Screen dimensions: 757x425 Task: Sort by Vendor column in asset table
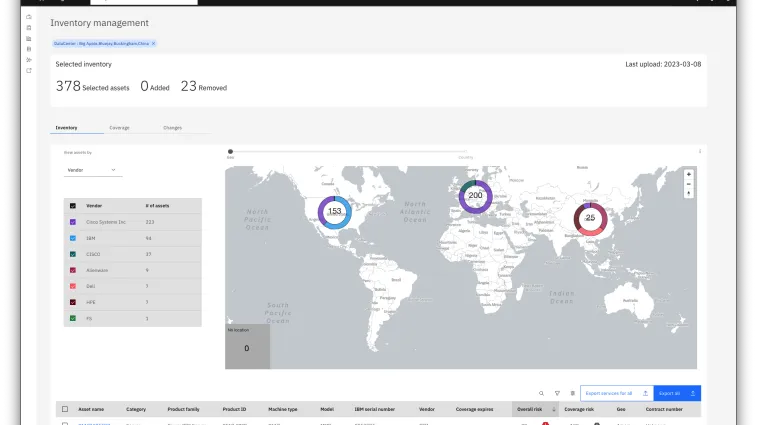click(x=426, y=409)
